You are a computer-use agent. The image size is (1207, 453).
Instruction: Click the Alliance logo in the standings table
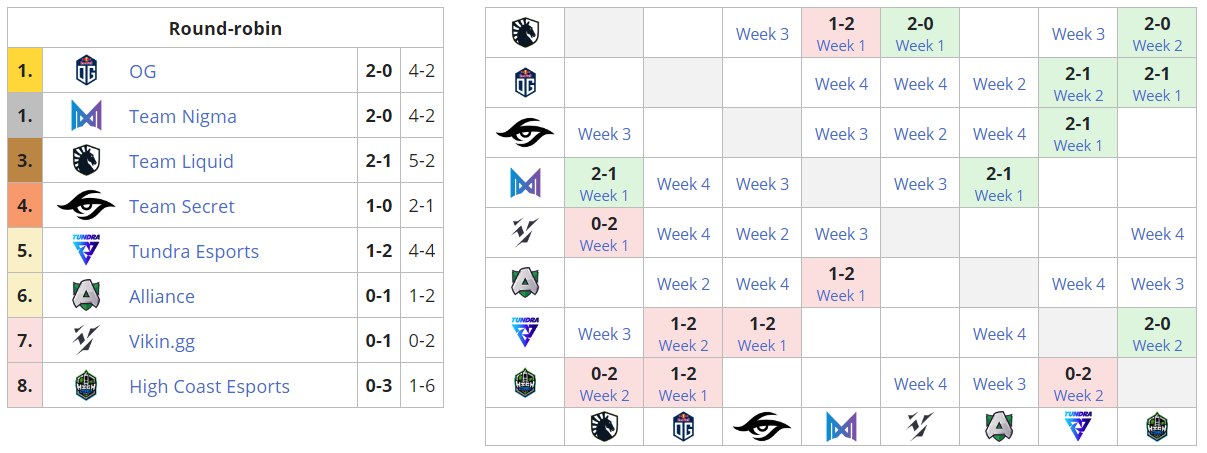coord(87,296)
